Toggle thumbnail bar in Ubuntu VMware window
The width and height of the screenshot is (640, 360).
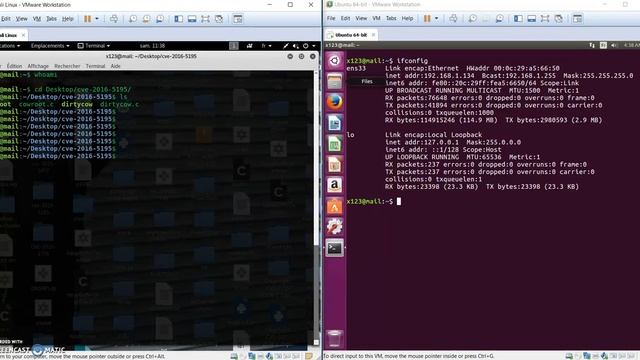click(531, 18)
